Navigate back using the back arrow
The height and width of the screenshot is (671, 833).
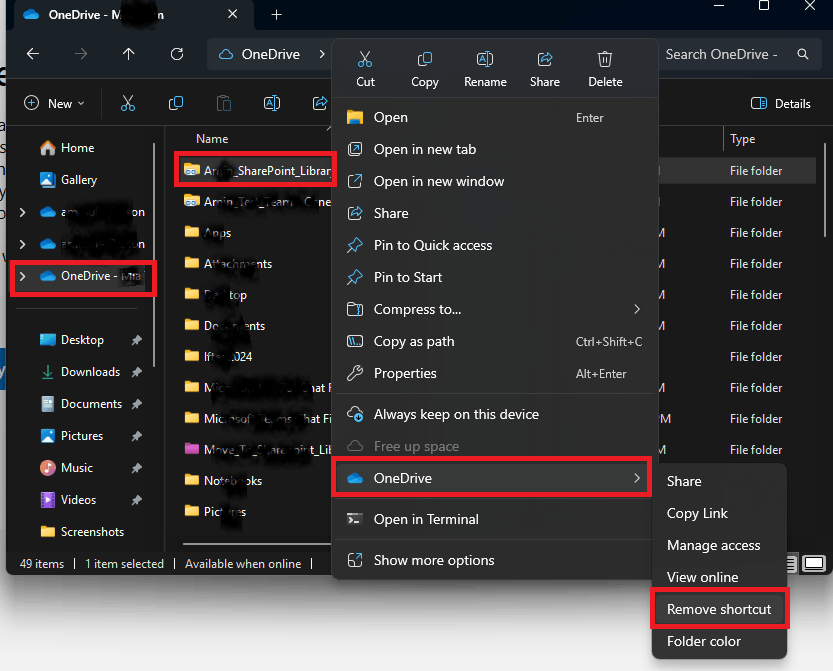coord(33,54)
